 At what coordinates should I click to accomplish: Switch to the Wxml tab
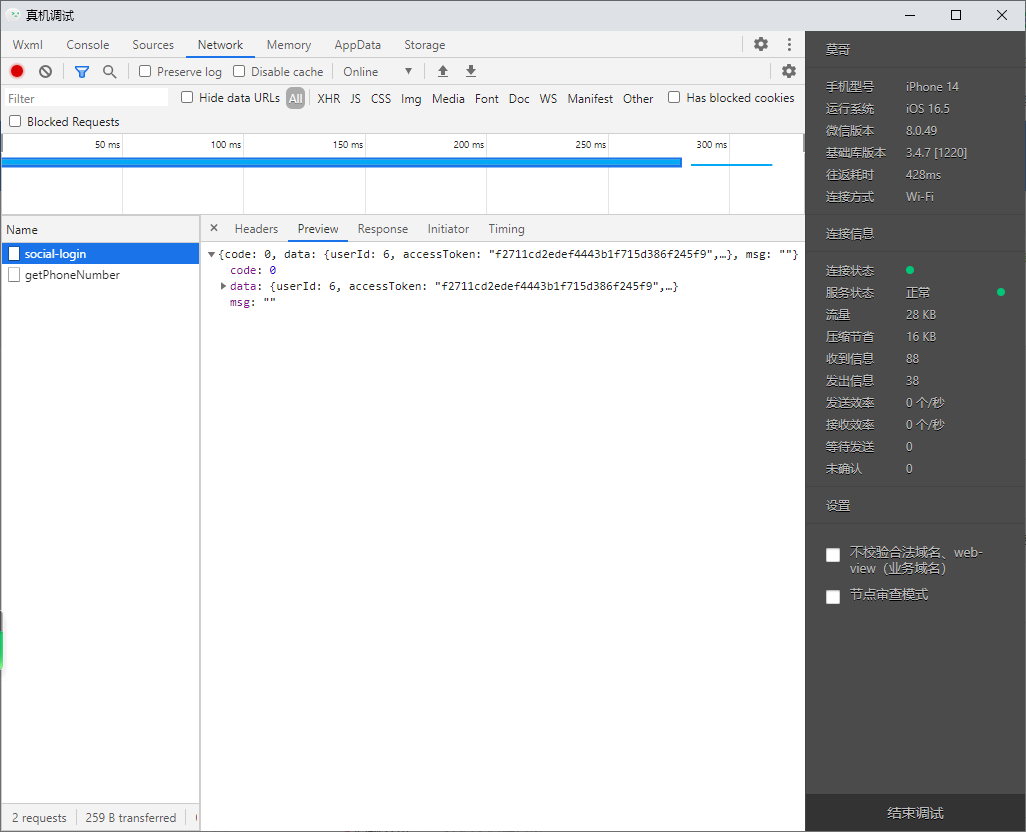pos(27,44)
